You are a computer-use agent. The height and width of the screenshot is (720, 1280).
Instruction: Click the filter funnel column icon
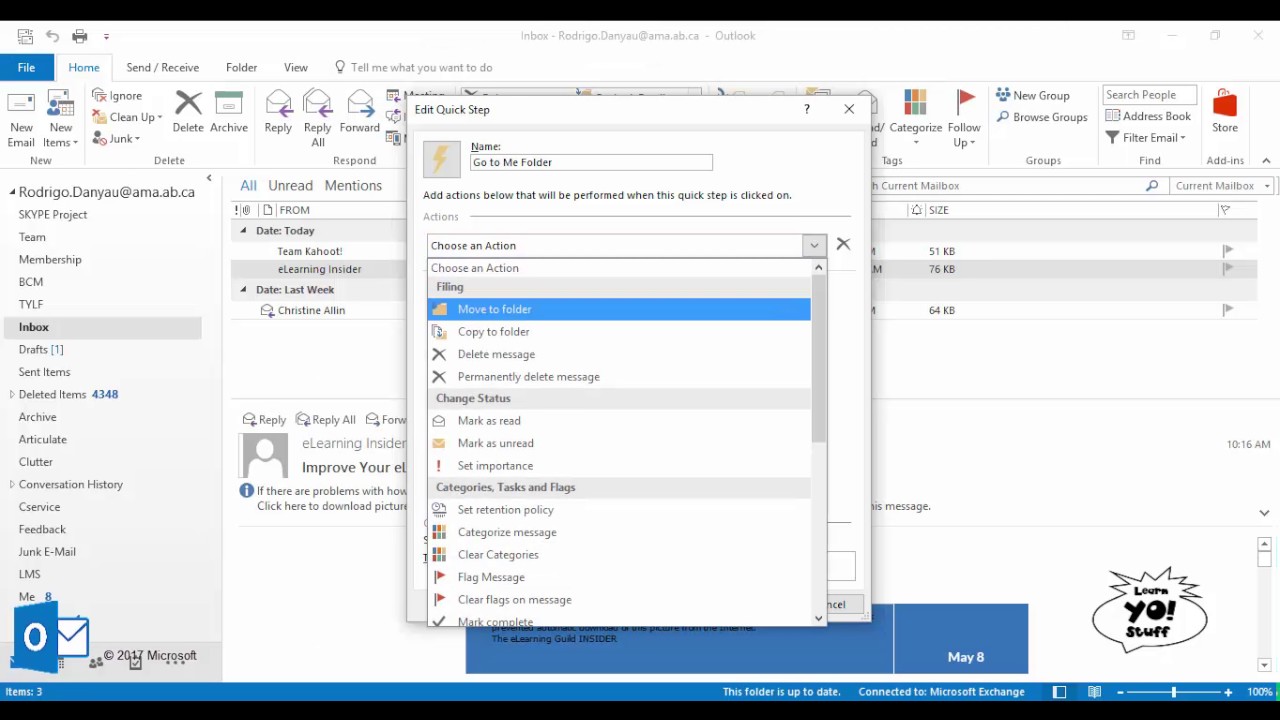pyautogui.click(x=1224, y=210)
